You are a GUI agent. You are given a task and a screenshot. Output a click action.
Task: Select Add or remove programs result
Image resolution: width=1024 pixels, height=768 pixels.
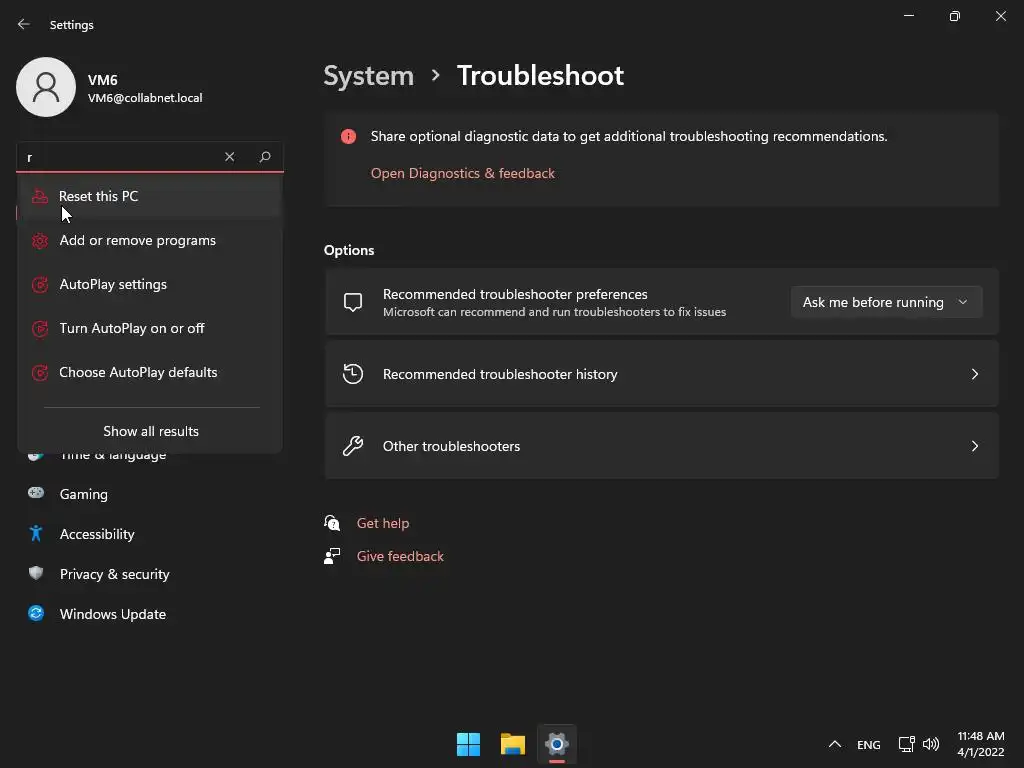pos(150,240)
